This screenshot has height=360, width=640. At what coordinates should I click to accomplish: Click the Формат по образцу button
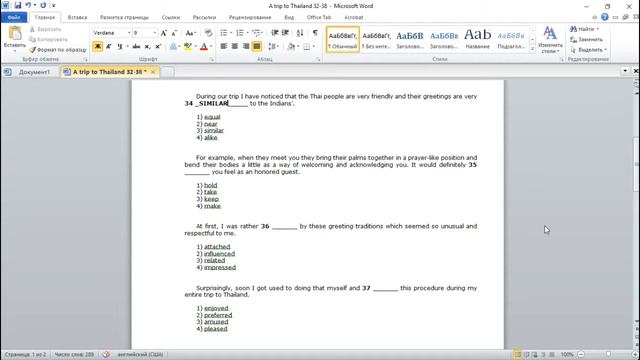click(x=58, y=50)
